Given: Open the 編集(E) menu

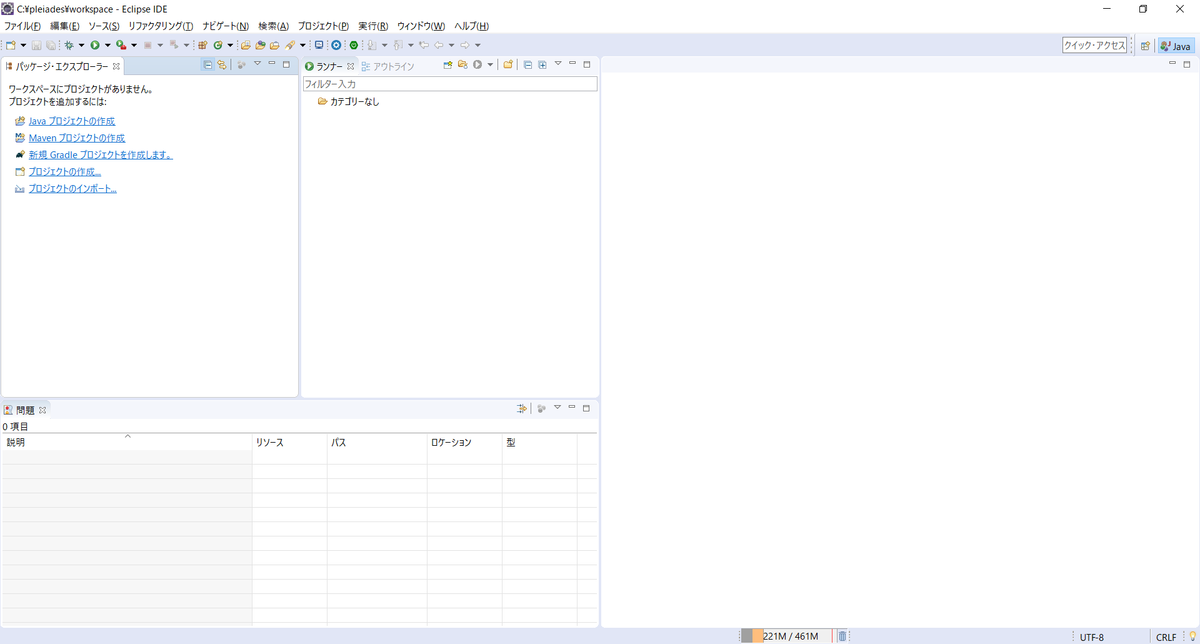Looking at the screenshot, I should coord(64,26).
